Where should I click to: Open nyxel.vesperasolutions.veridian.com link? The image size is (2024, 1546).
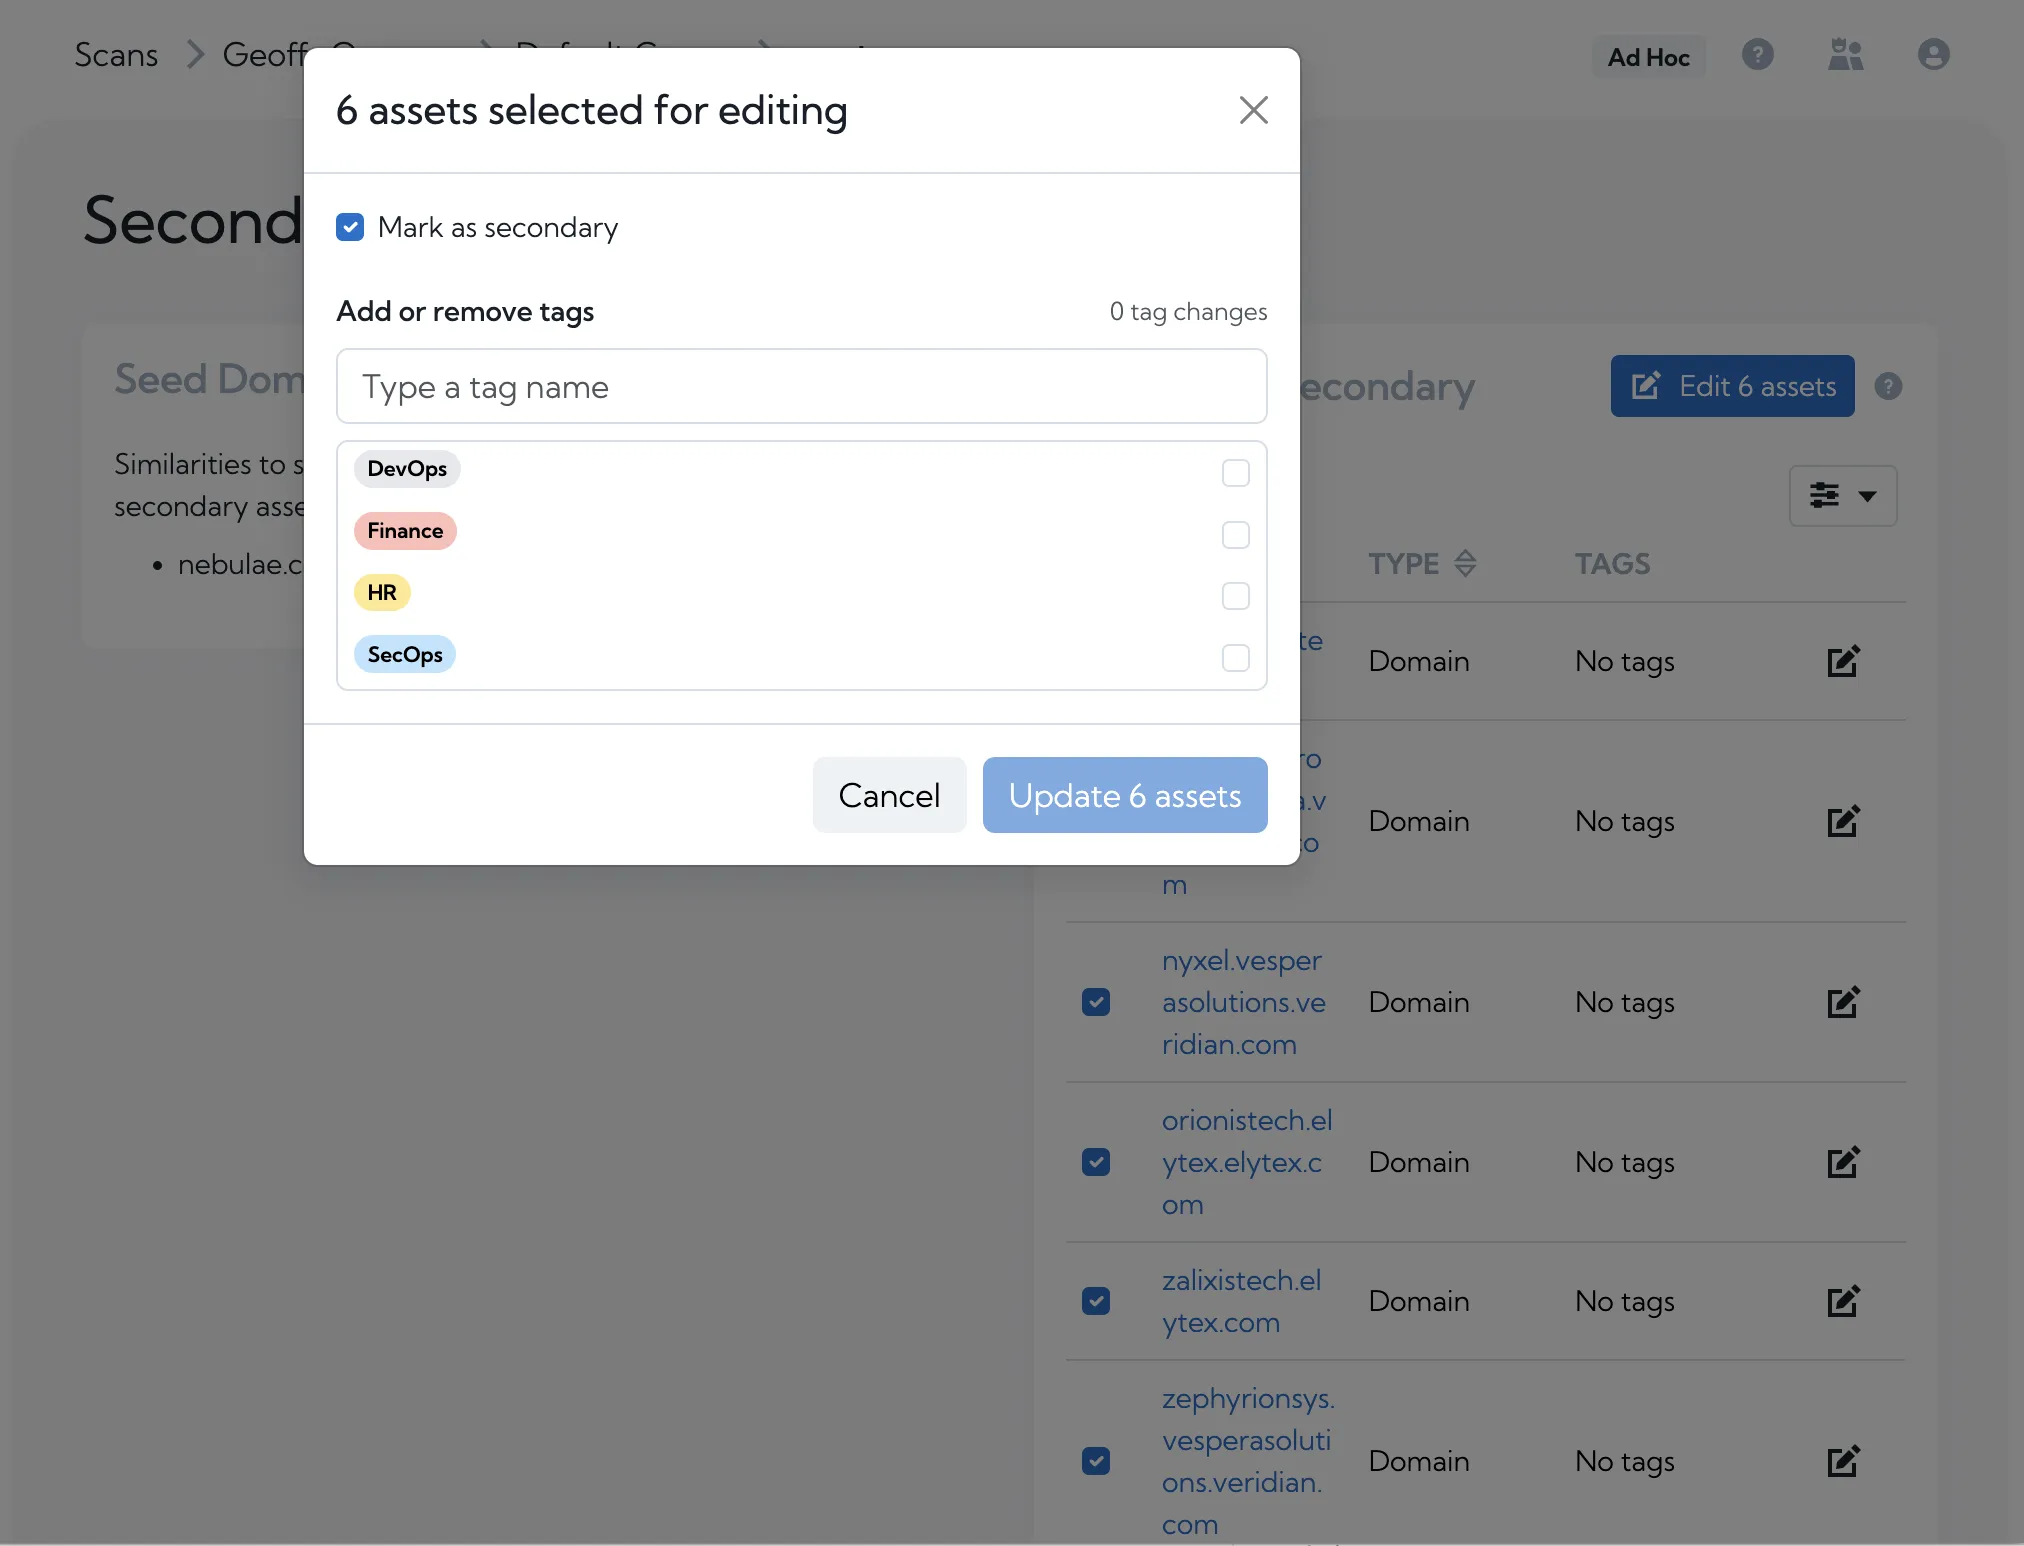1244,1002
